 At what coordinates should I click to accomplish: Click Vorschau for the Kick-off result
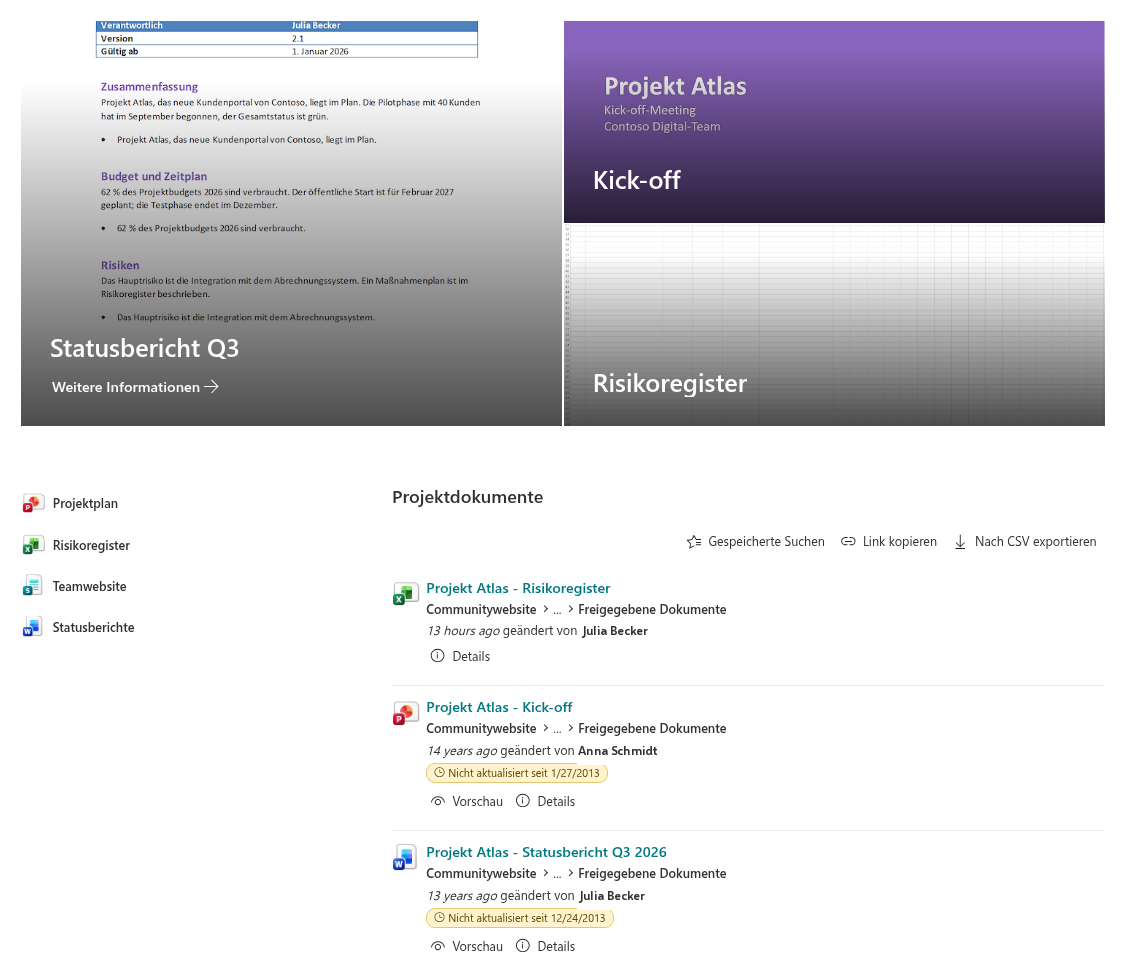467,801
